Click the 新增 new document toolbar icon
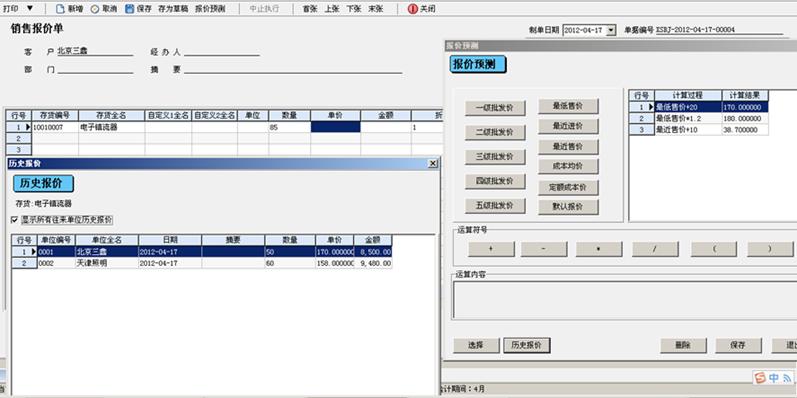The image size is (797, 398). [60, 9]
